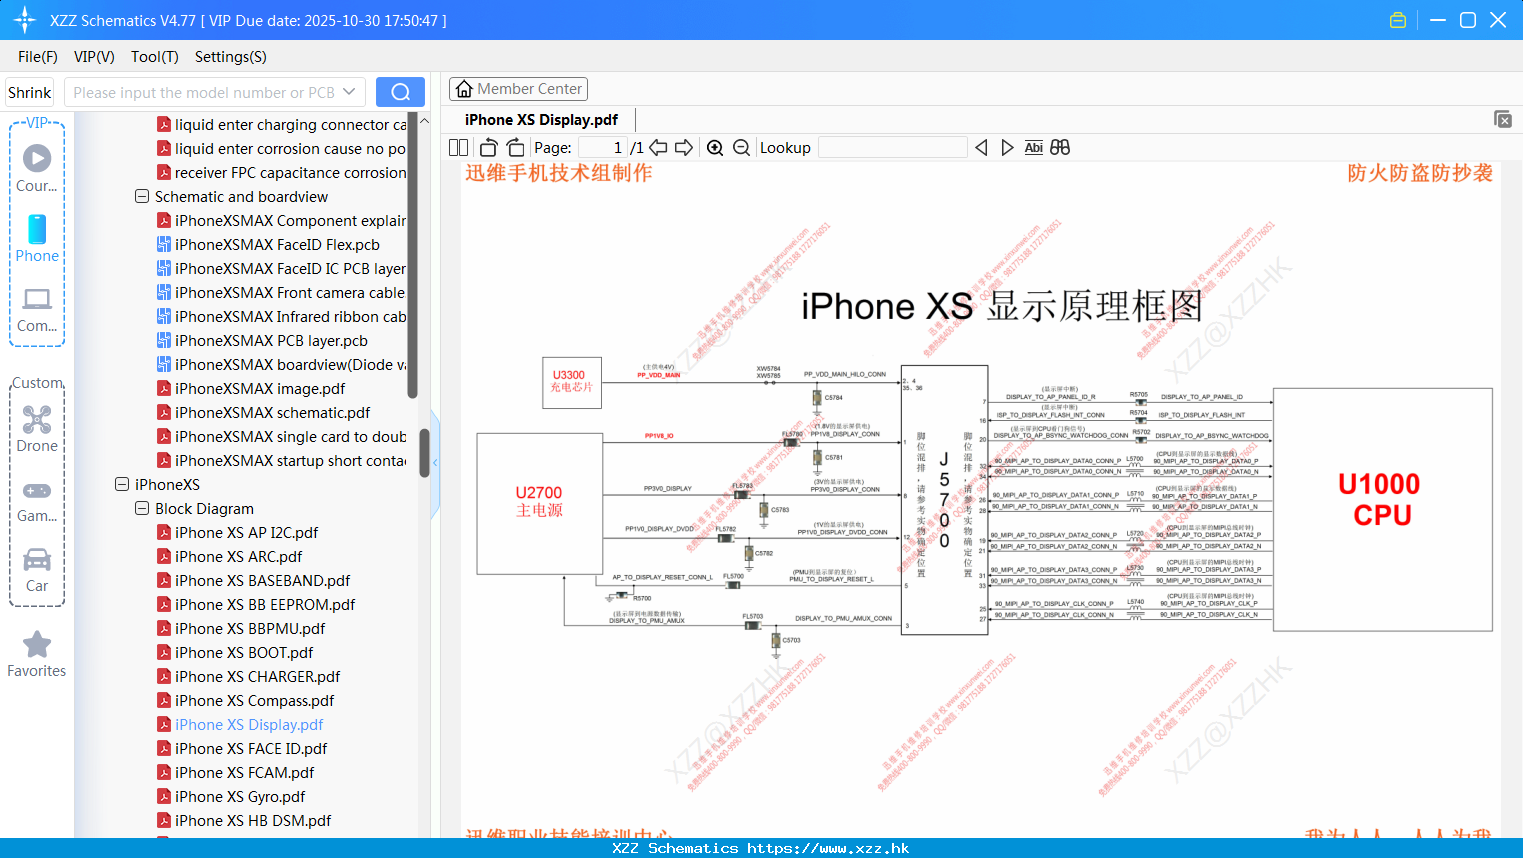Image resolution: width=1523 pixels, height=858 pixels.
Task: Toggle the Abi whole-word match icon
Action: coord(1033,148)
